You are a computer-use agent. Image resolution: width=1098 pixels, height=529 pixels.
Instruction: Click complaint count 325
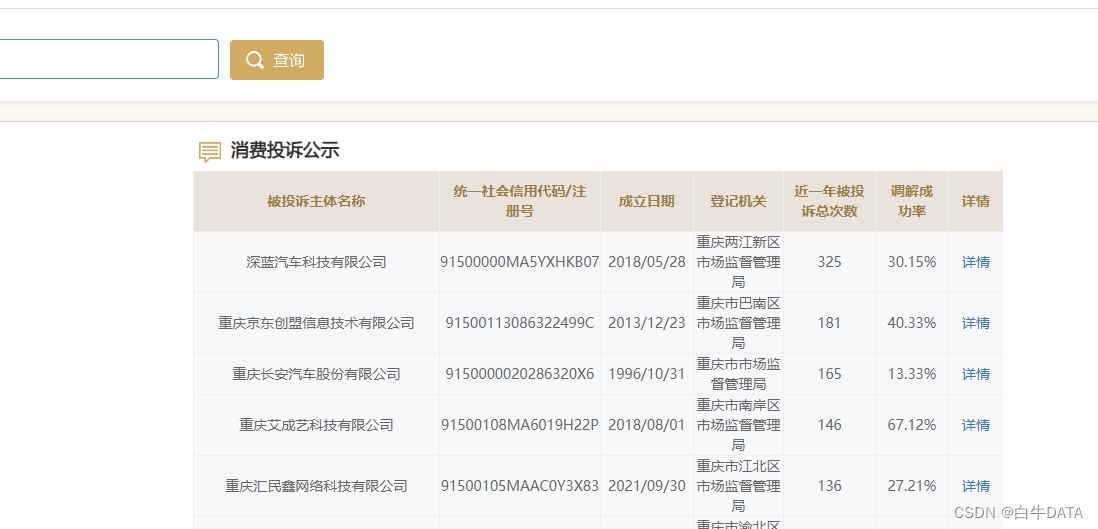click(x=829, y=263)
